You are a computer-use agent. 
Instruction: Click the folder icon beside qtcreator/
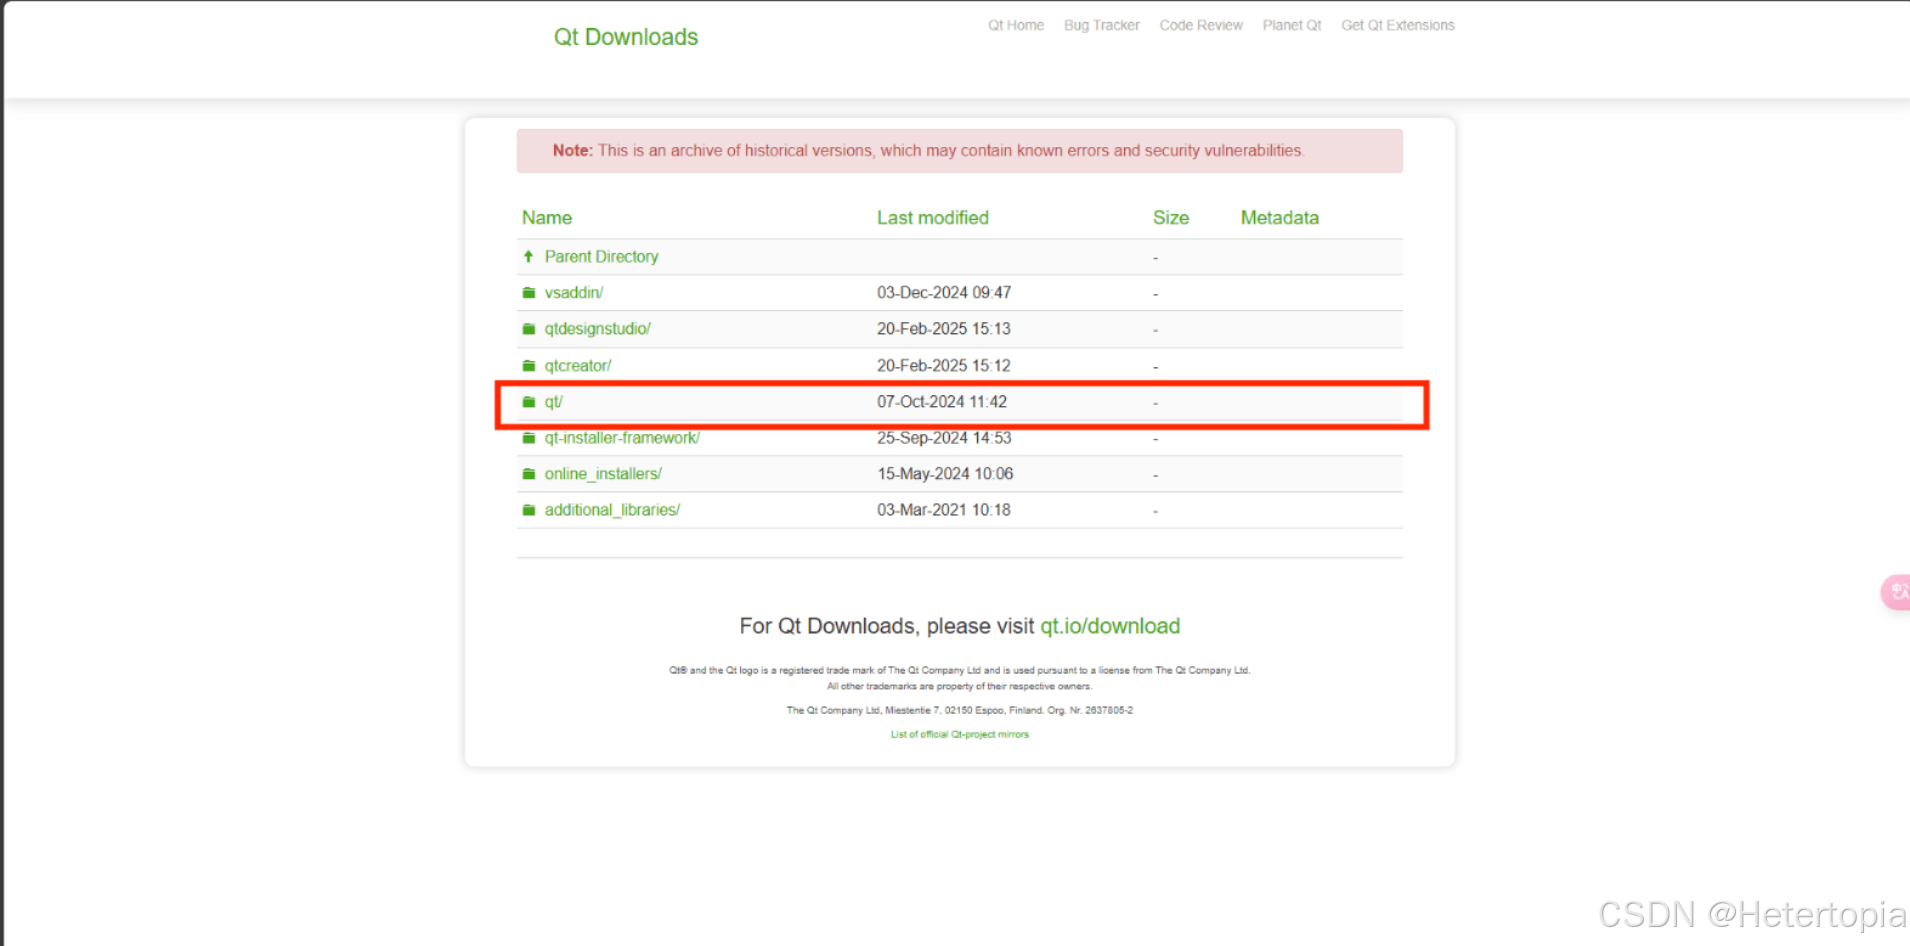pos(529,366)
